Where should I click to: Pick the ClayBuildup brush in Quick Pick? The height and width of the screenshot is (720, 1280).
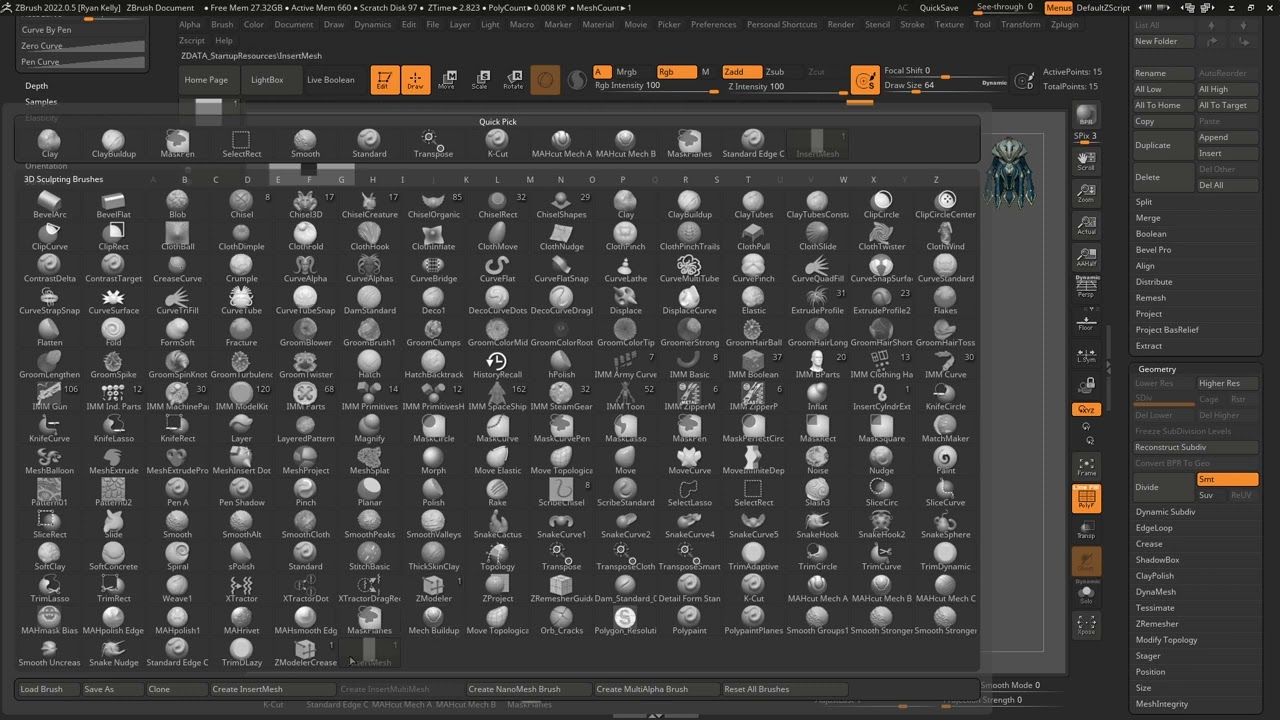tap(113, 144)
